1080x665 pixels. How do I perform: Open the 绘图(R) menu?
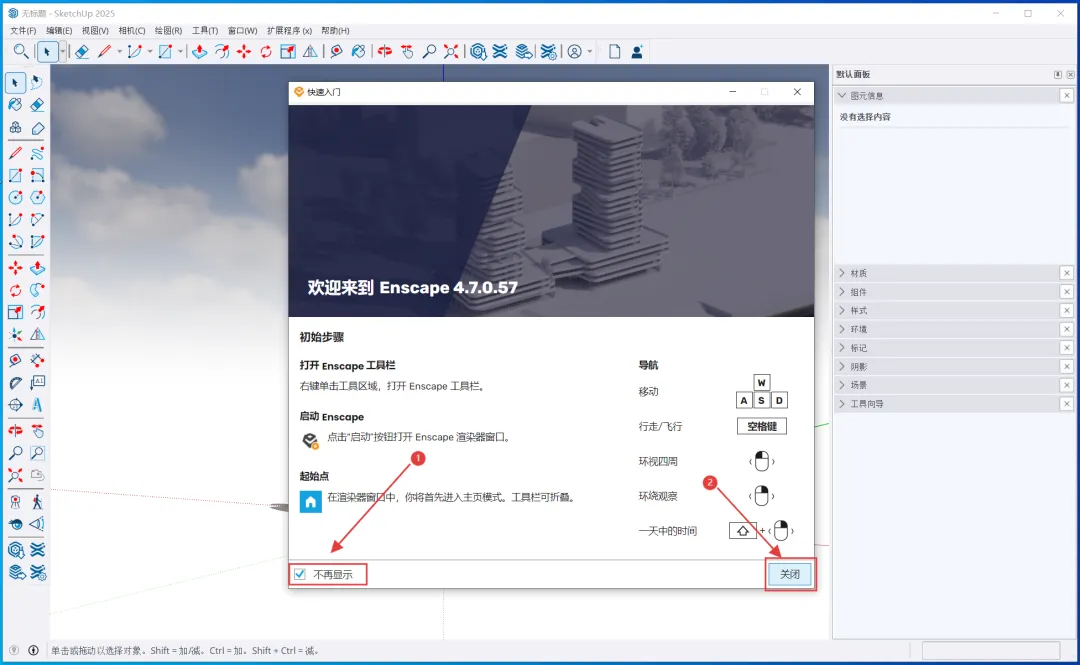pyautogui.click(x=168, y=30)
